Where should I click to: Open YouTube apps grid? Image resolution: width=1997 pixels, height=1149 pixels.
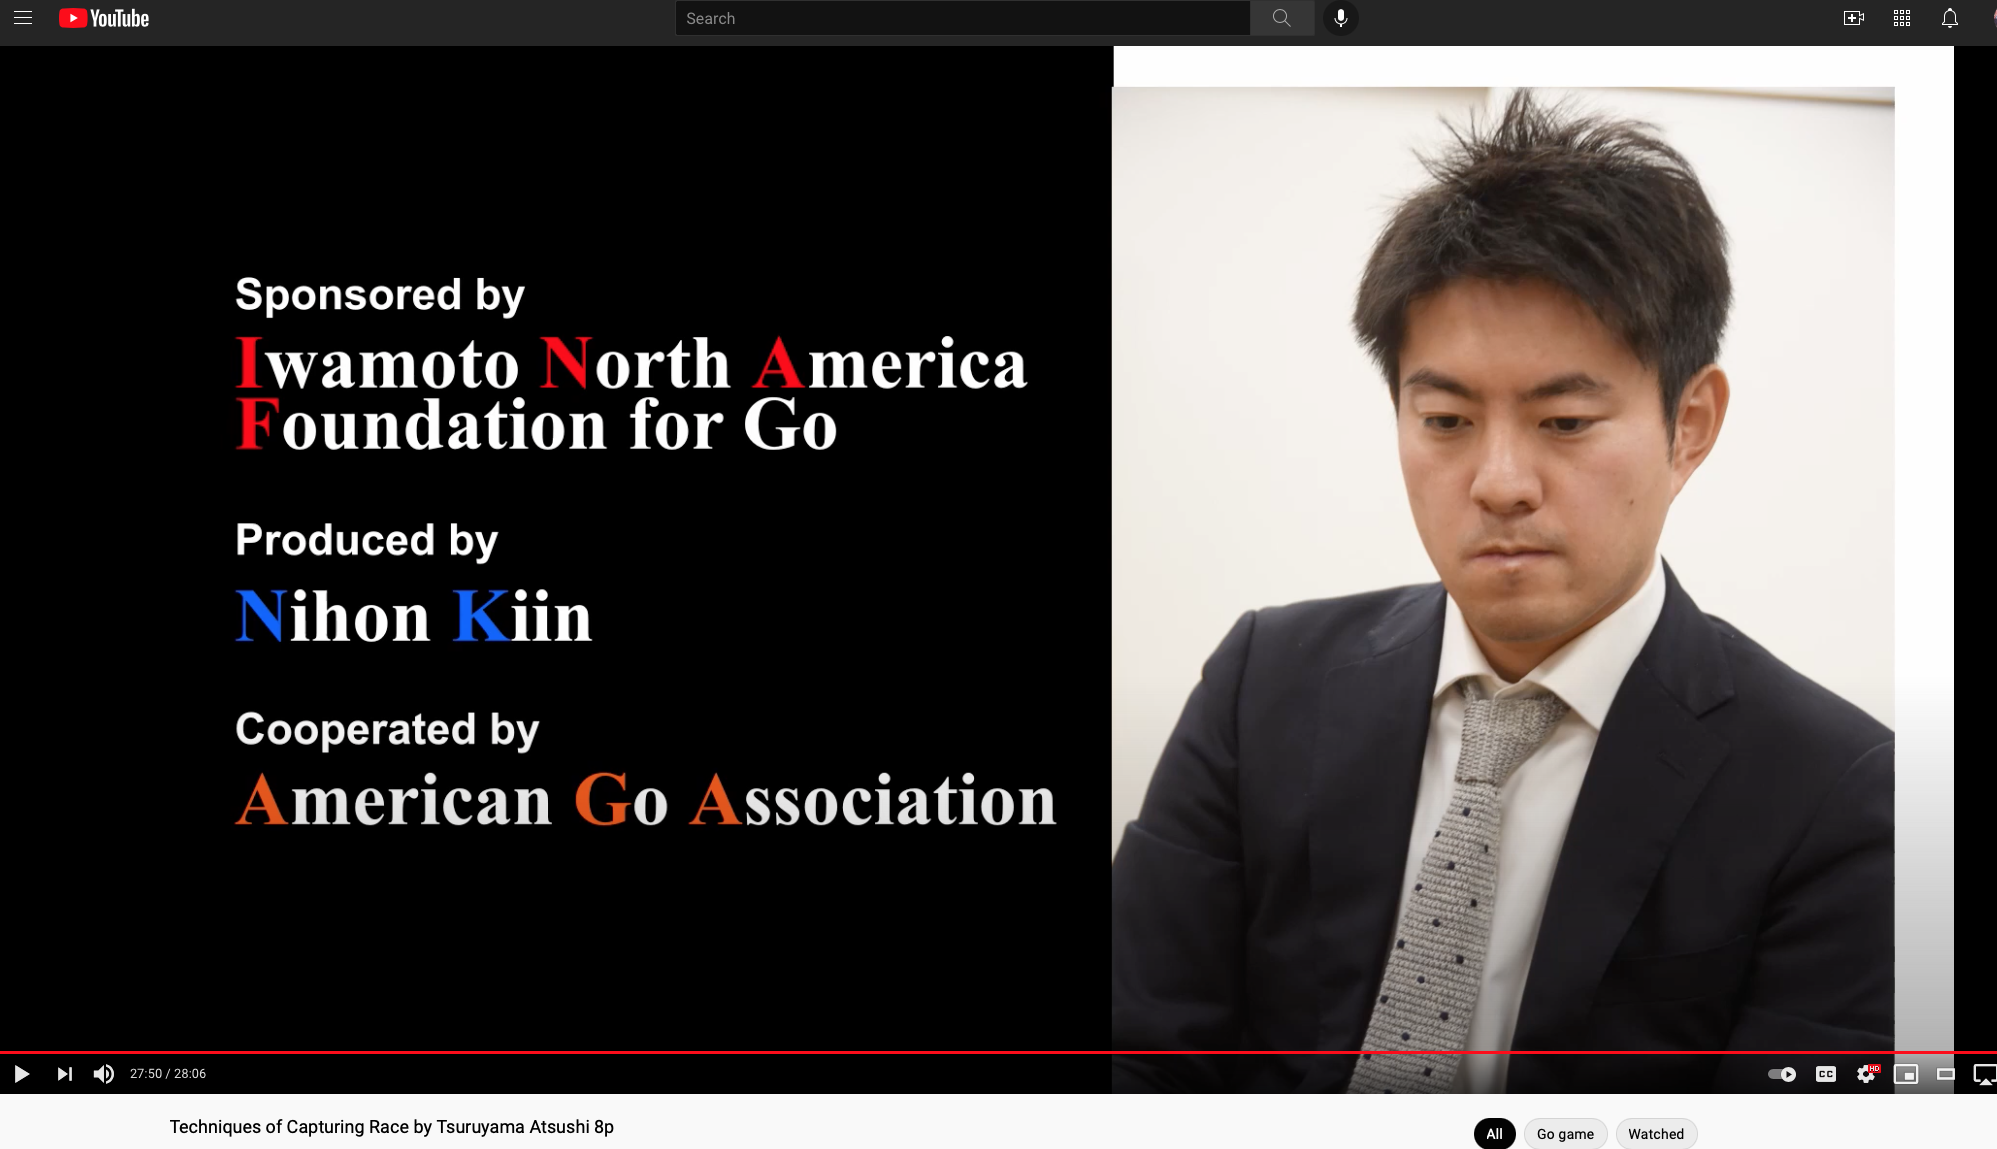(x=1901, y=18)
